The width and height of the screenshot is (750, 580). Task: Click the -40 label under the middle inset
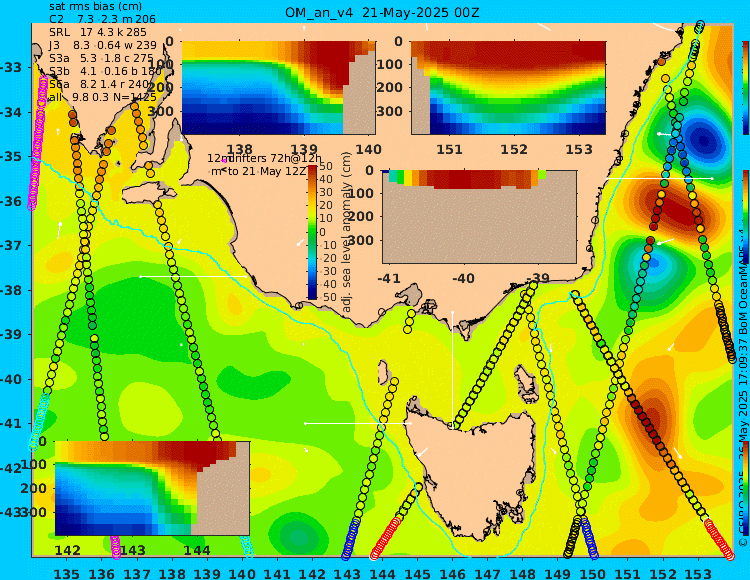(x=463, y=278)
